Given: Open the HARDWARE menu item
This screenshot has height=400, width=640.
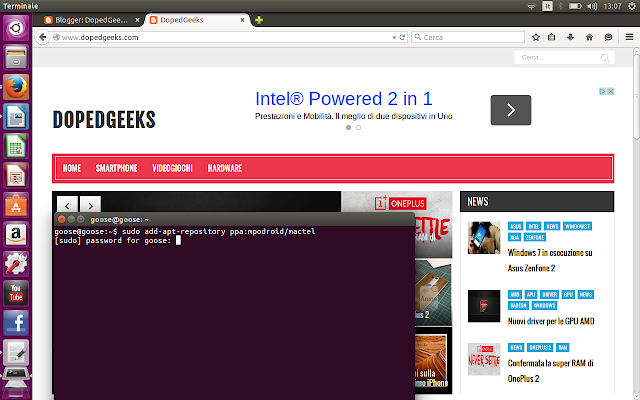Looking at the screenshot, I should tap(225, 168).
